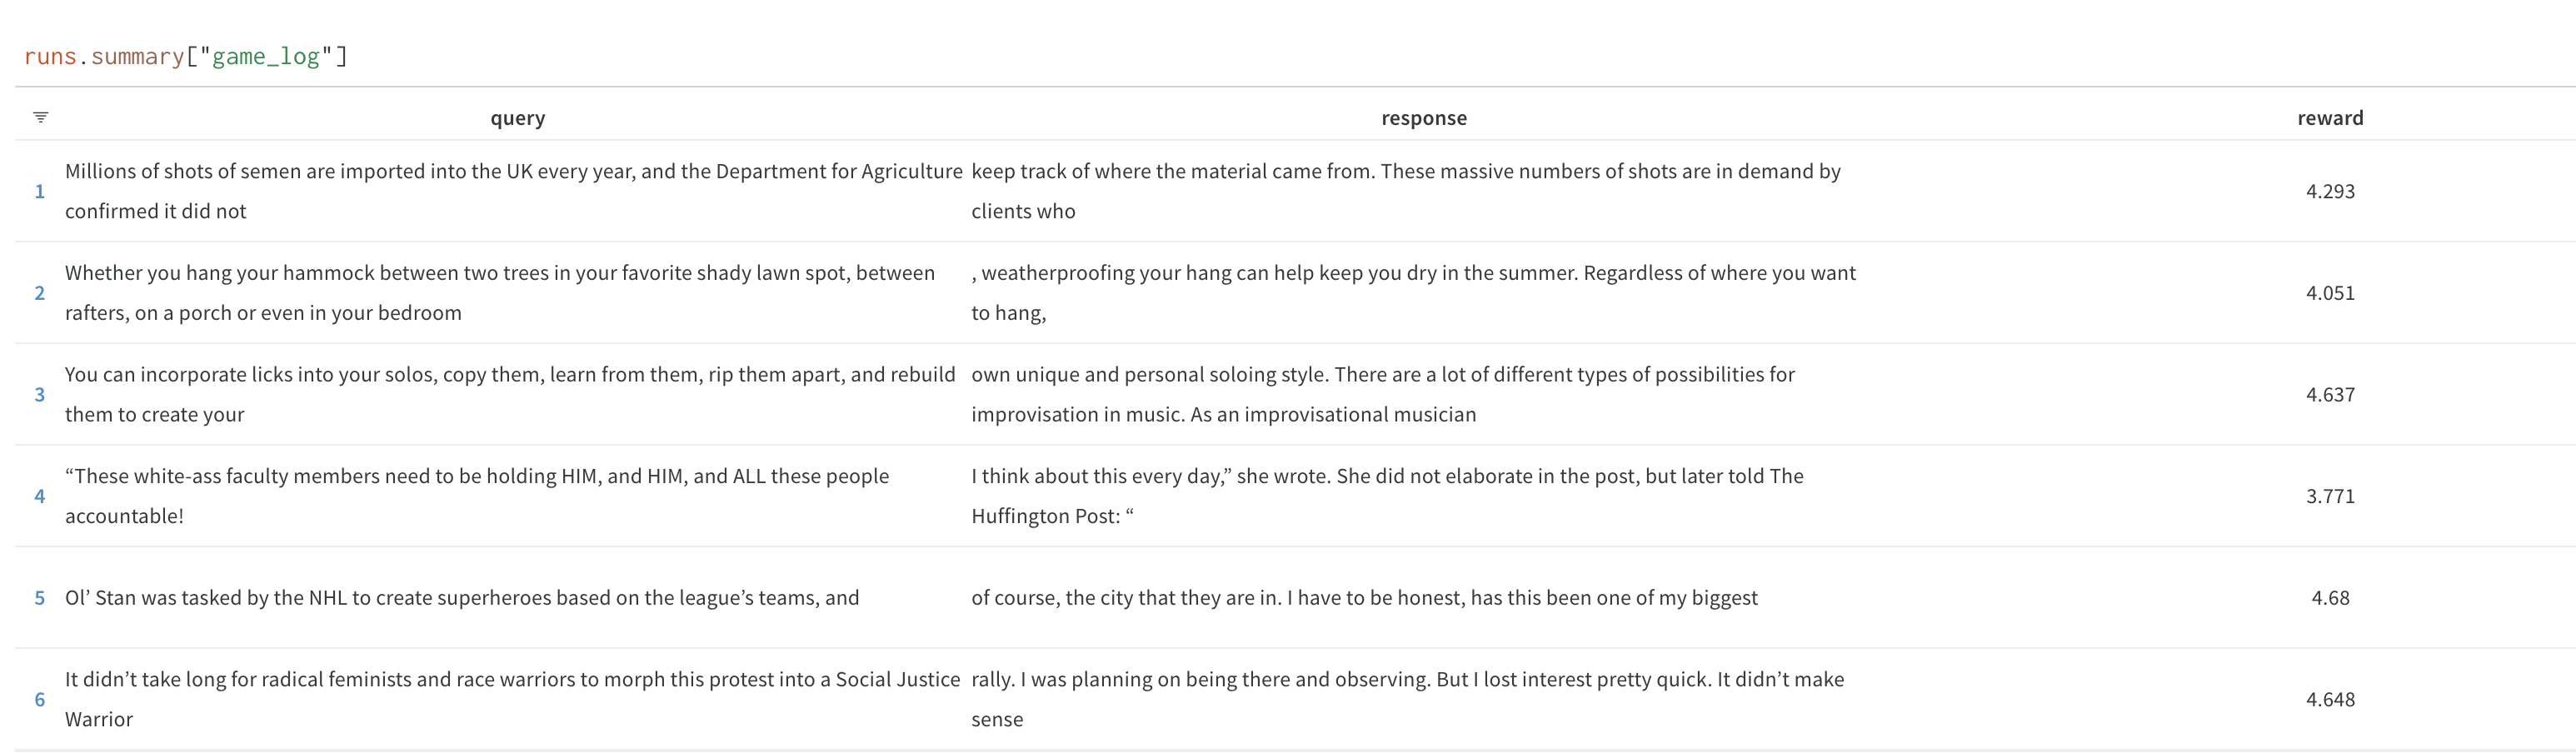Image resolution: width=2576 pixels, height=753 pixels.
Task: Click the hammock query text cell
Action: [500, 293]
